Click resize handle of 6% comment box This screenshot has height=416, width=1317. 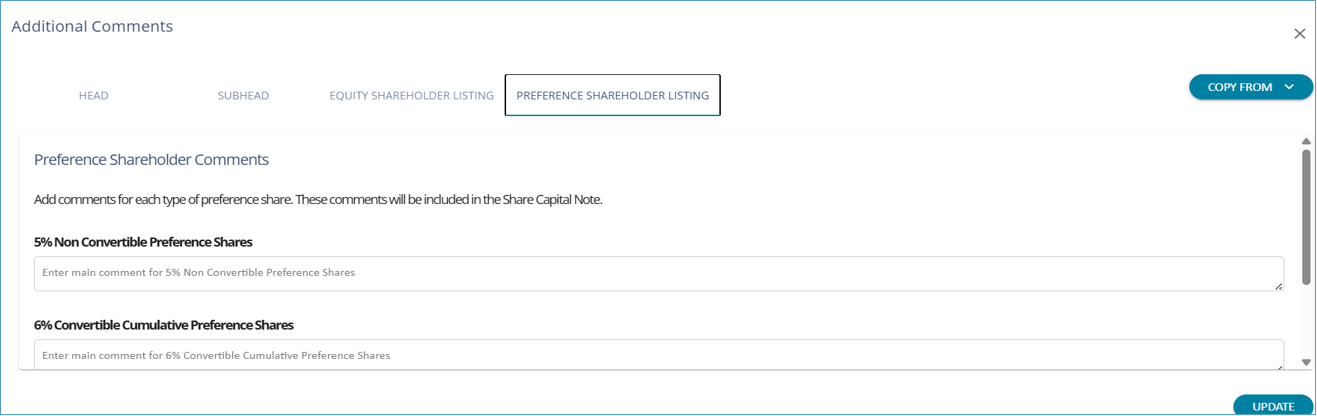pyautogui.click(x=1279, y=366)
